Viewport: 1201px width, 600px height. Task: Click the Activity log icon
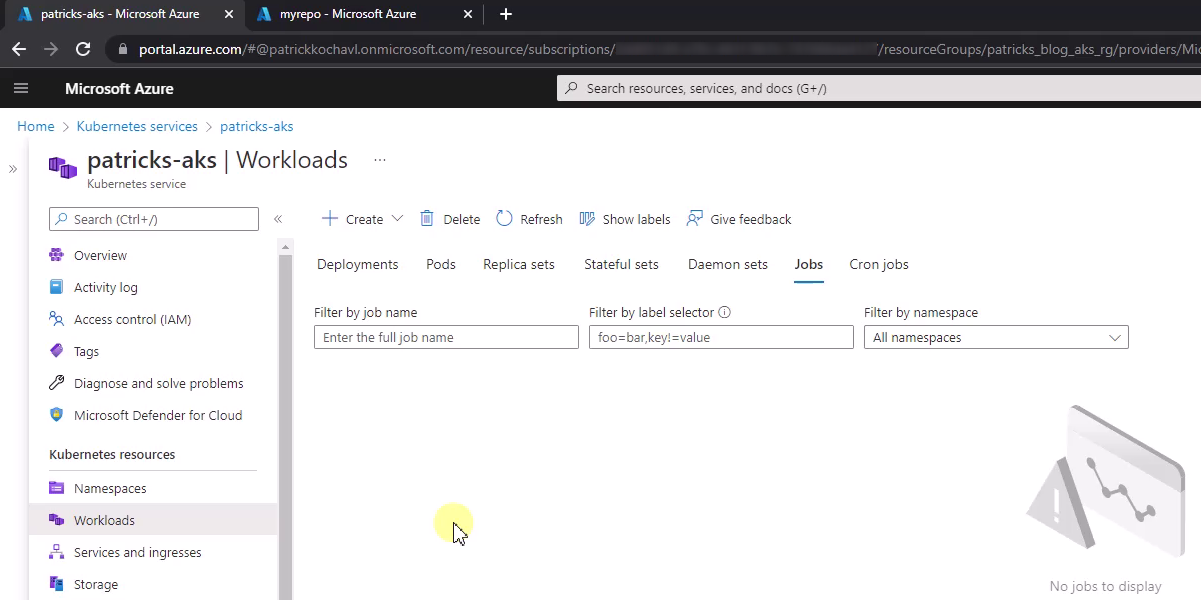click(x=56, y=287)
